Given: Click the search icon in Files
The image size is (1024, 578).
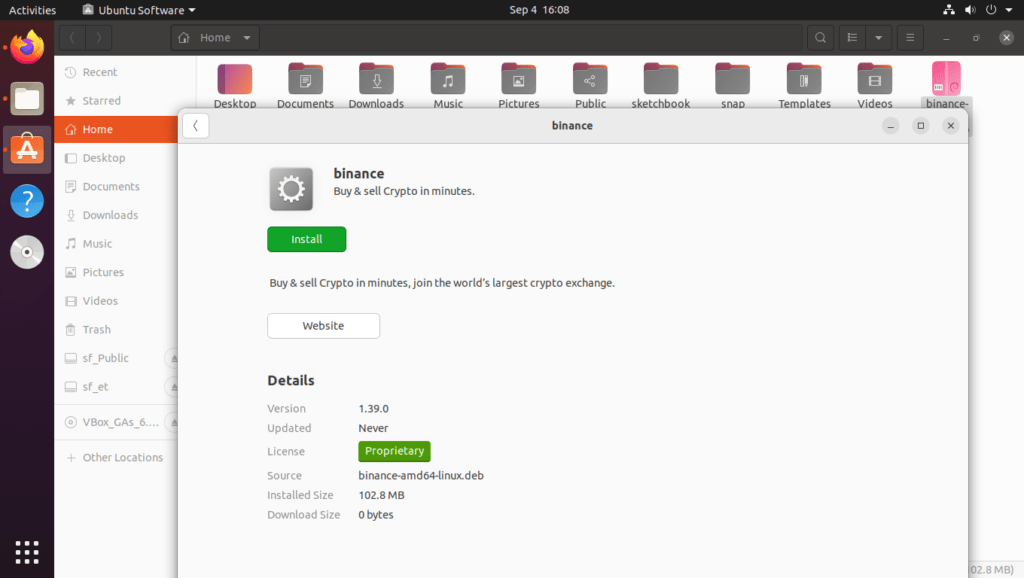Looking at the screenshot, I should coord(820,38).
